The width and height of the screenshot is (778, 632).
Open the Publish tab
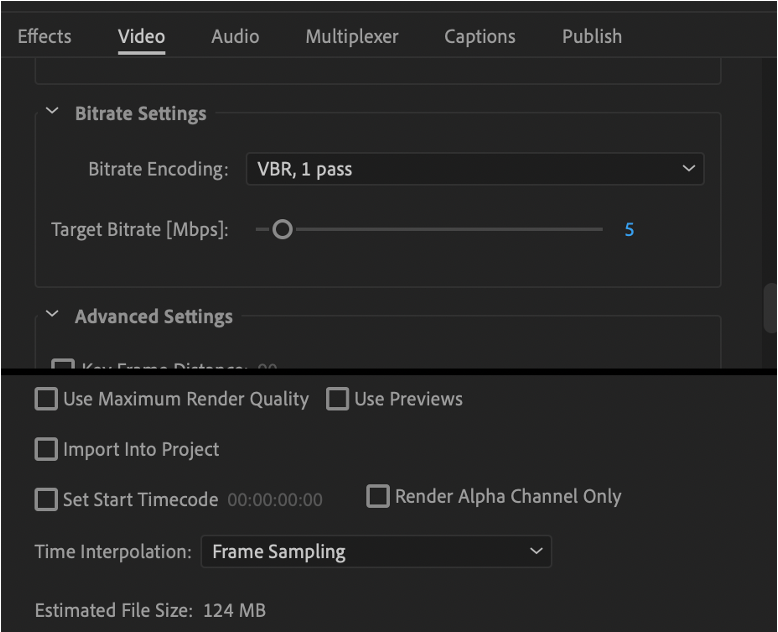click(591, 36)
